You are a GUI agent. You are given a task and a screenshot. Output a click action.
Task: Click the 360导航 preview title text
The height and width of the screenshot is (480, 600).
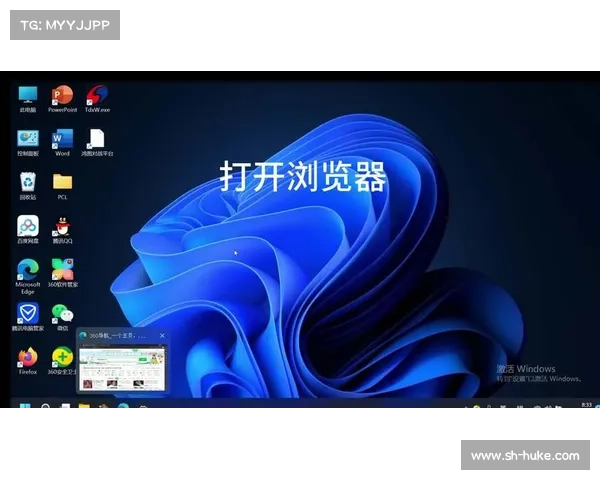coord(117,336)
